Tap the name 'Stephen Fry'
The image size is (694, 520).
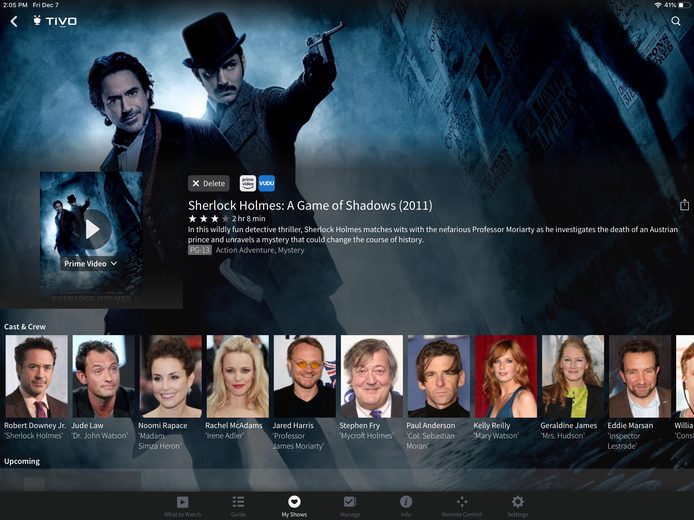(359, 425)
